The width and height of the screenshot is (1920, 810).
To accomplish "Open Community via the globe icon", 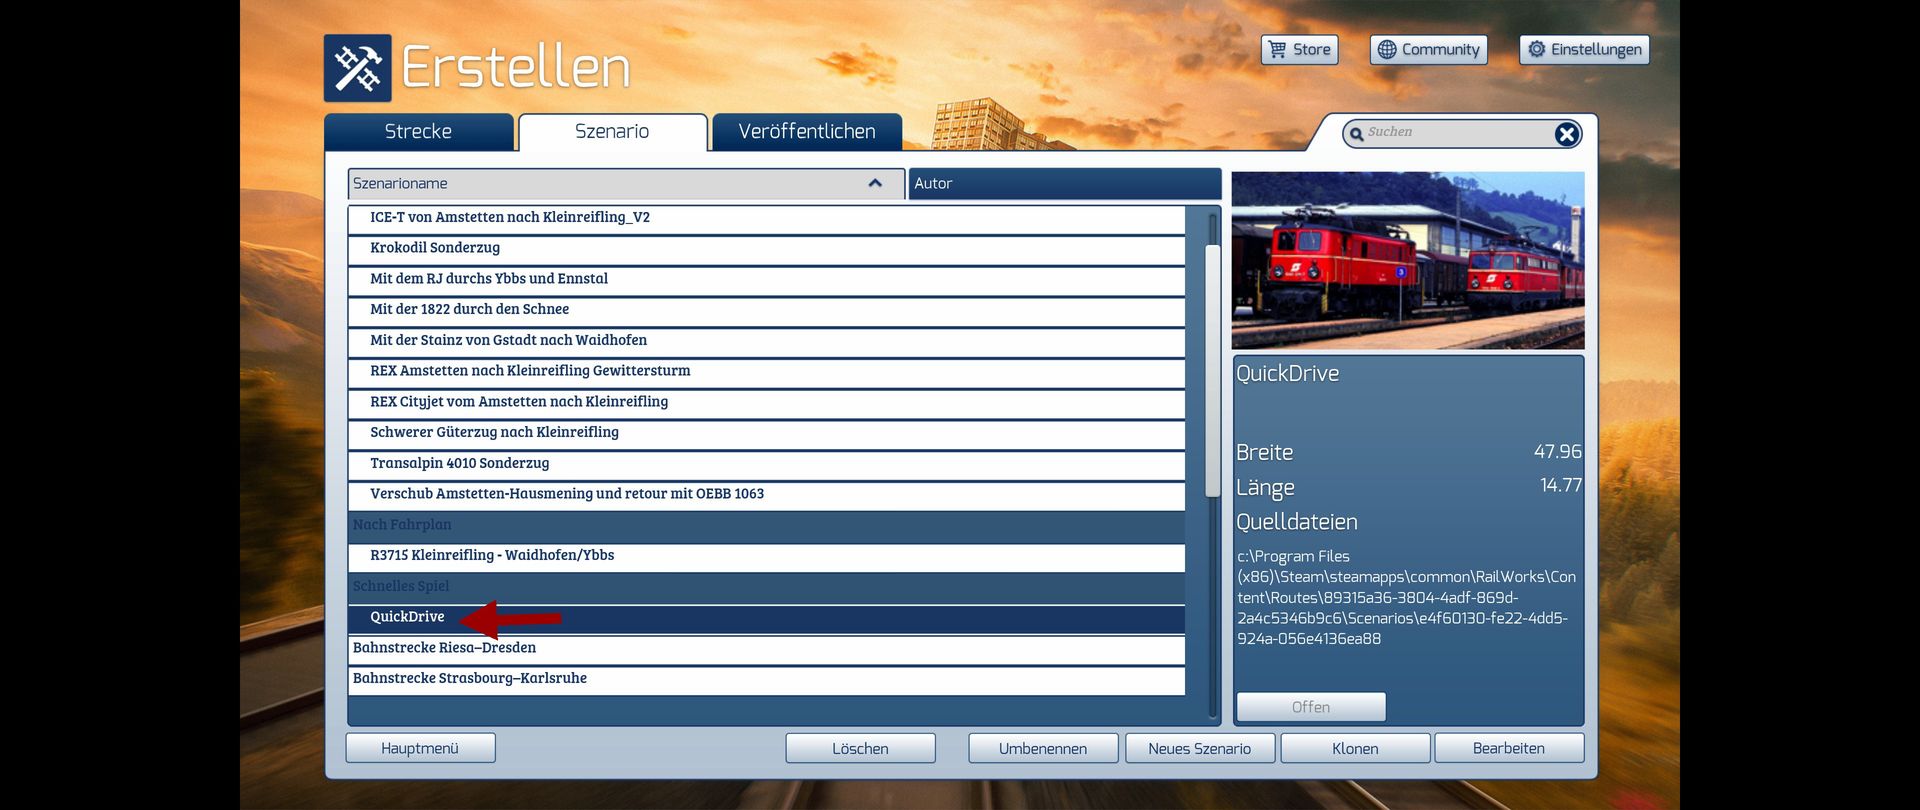I will point(1387,49).
